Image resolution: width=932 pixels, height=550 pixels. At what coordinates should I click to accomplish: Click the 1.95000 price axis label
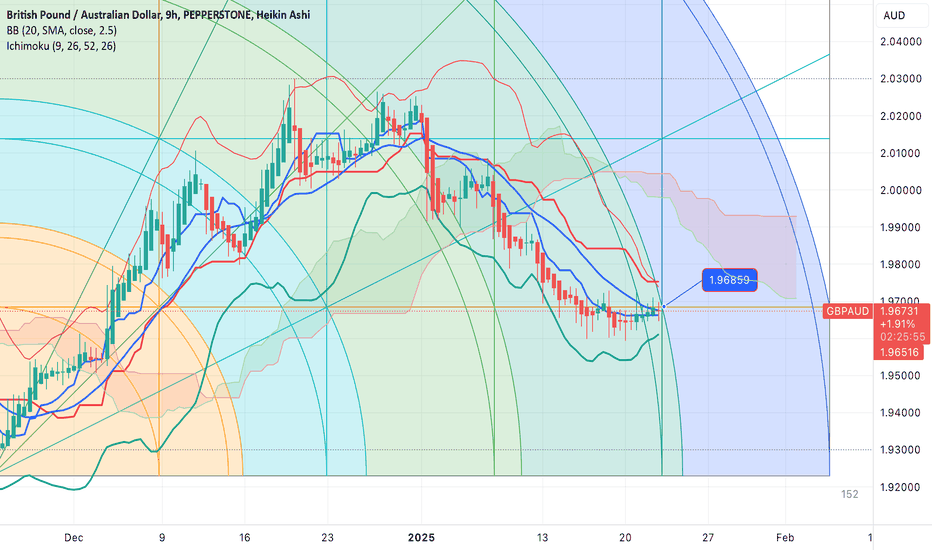(x=900, y=375)
